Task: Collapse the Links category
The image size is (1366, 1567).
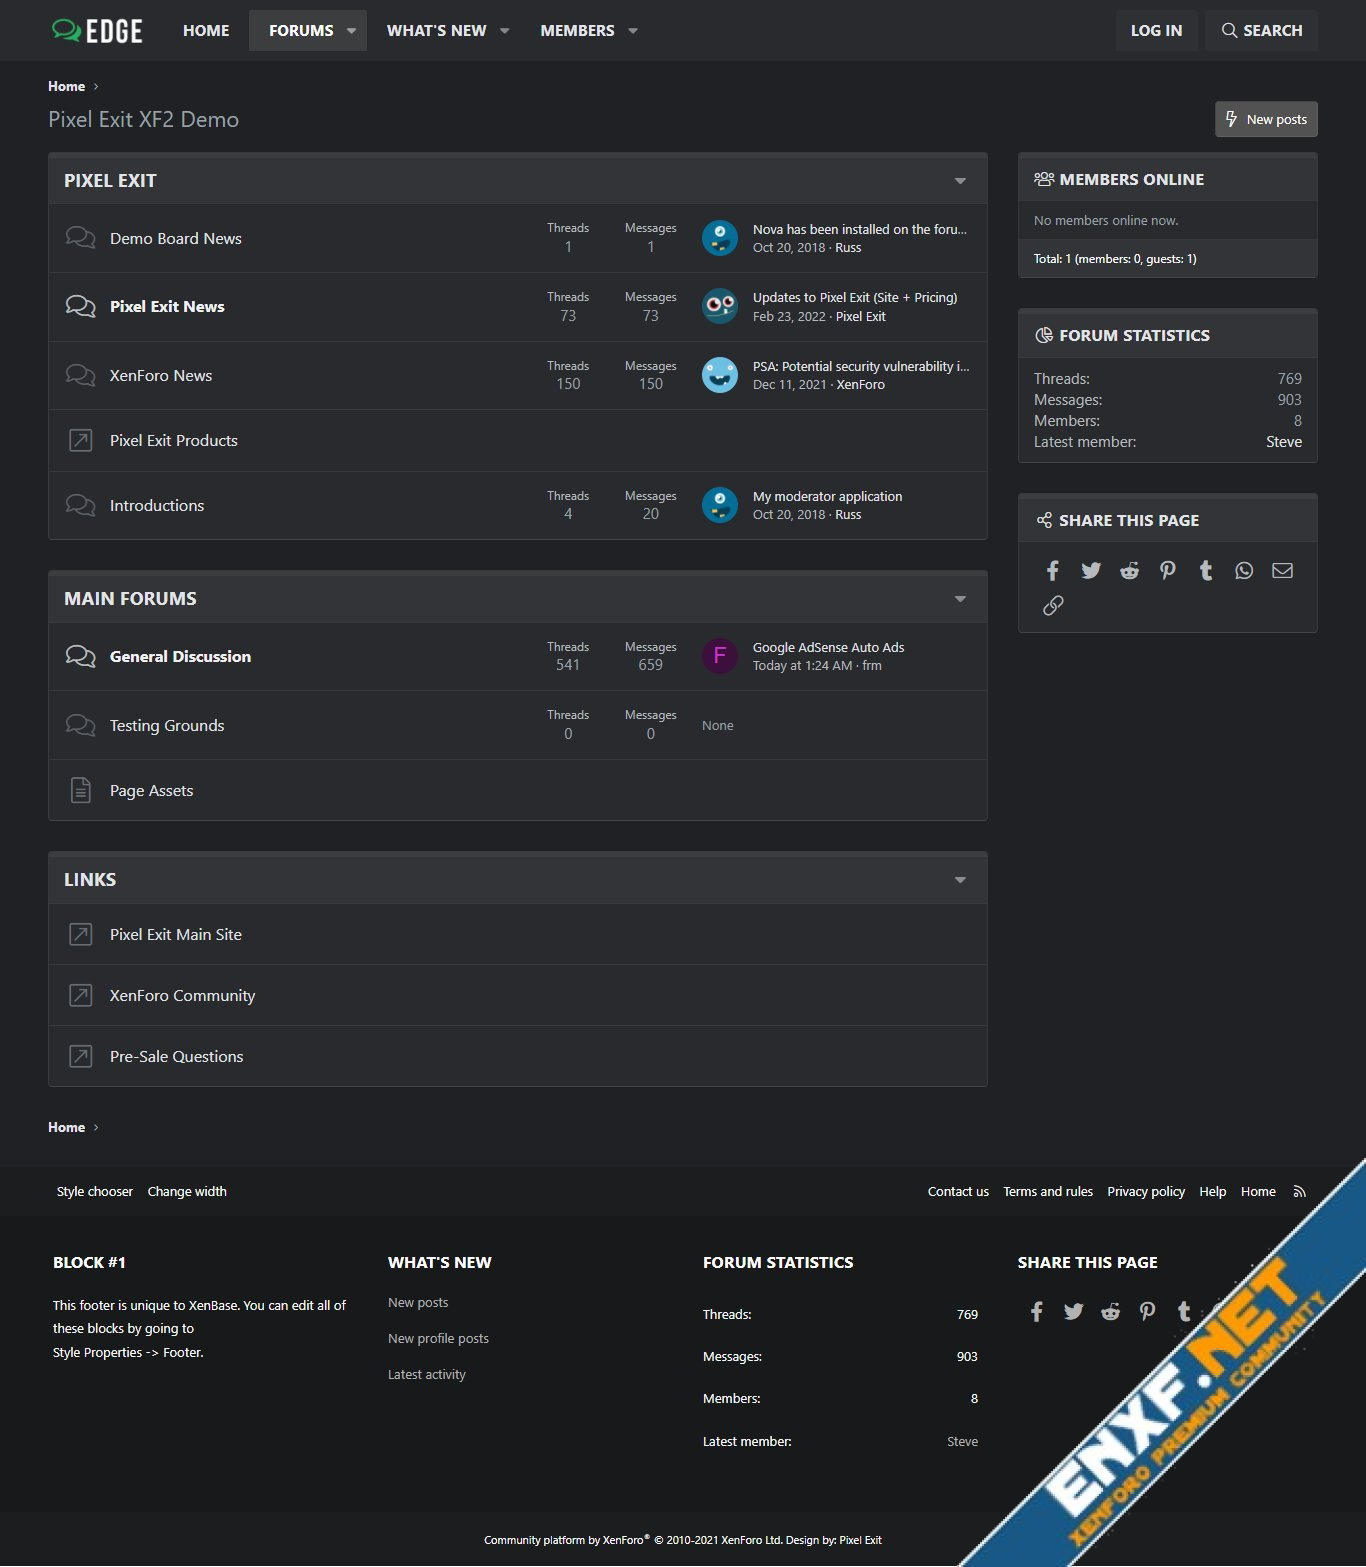Action: pyautogui.click(x=960, y=880)
